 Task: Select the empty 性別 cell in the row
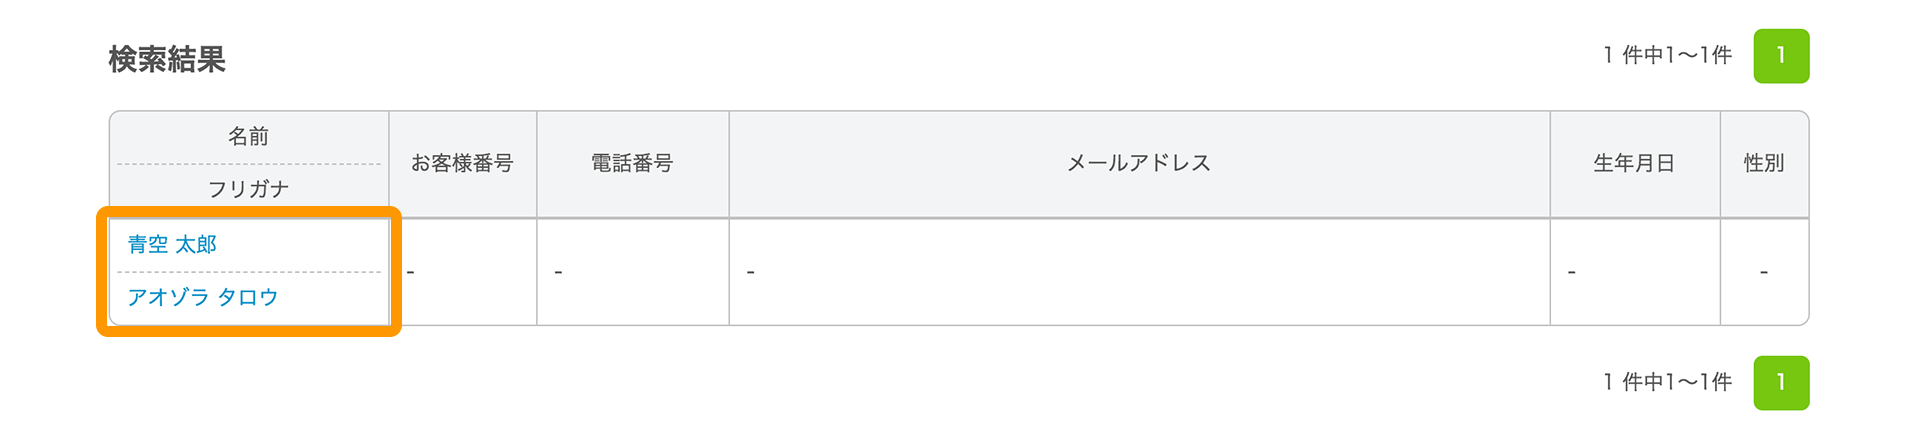point(1764,272)
